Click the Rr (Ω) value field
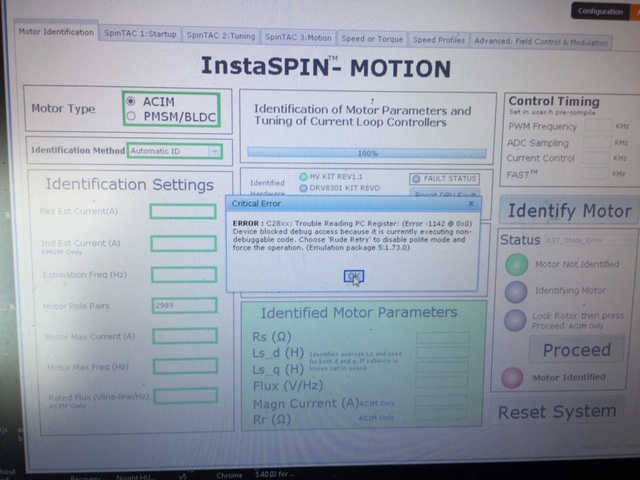 (x=441, y=415)
